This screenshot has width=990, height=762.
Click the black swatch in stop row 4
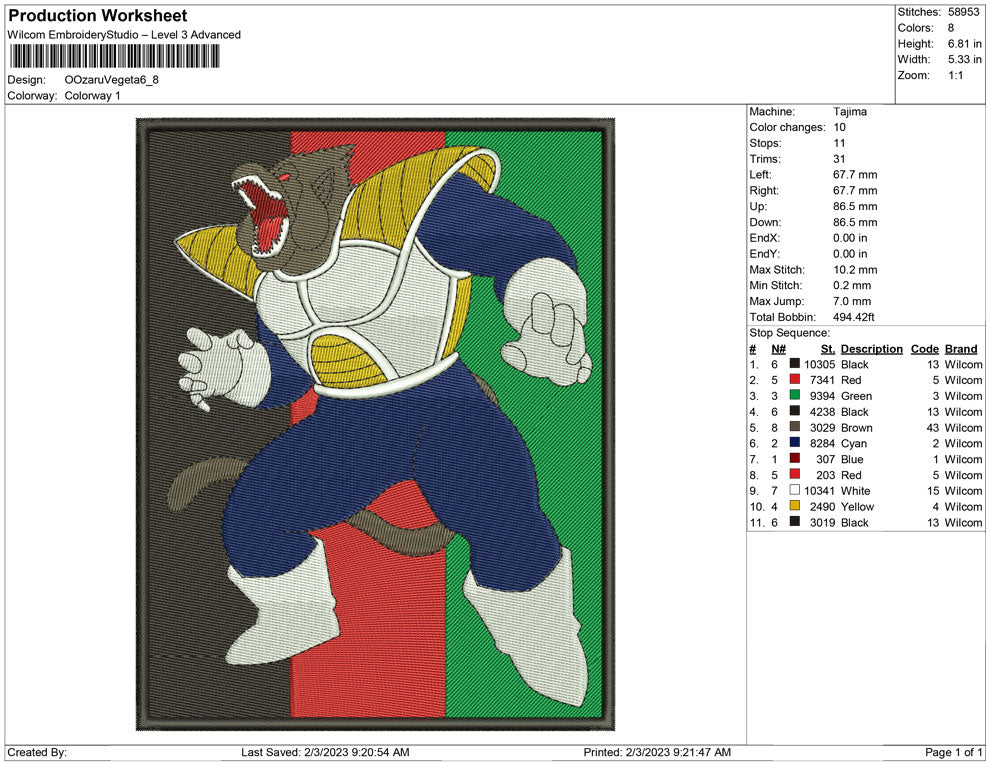point(795,411)
